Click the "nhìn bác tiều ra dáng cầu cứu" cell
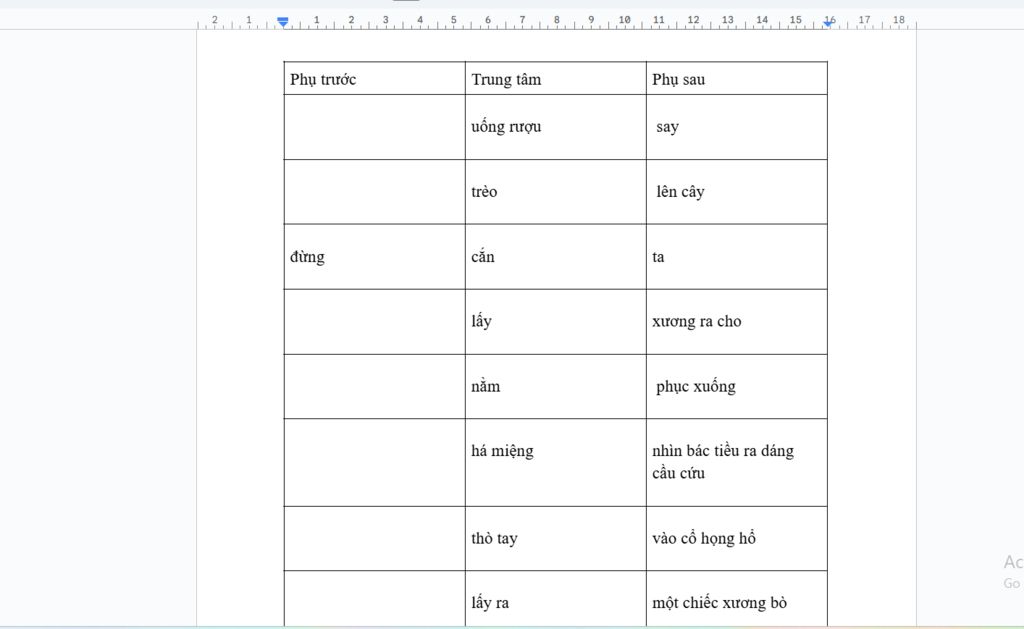Viewport: 1024px width, 629px height. (x=722, y=461)
